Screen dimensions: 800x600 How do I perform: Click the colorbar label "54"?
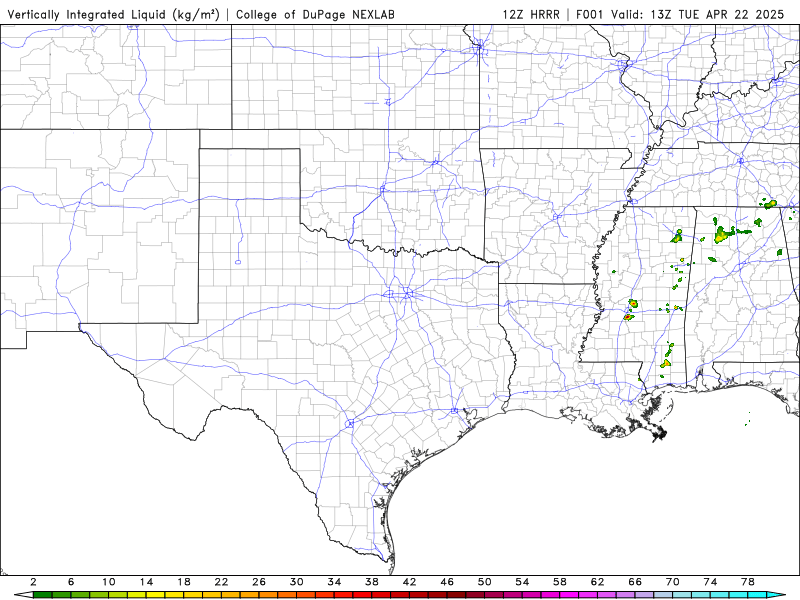[x=522, y=582]
